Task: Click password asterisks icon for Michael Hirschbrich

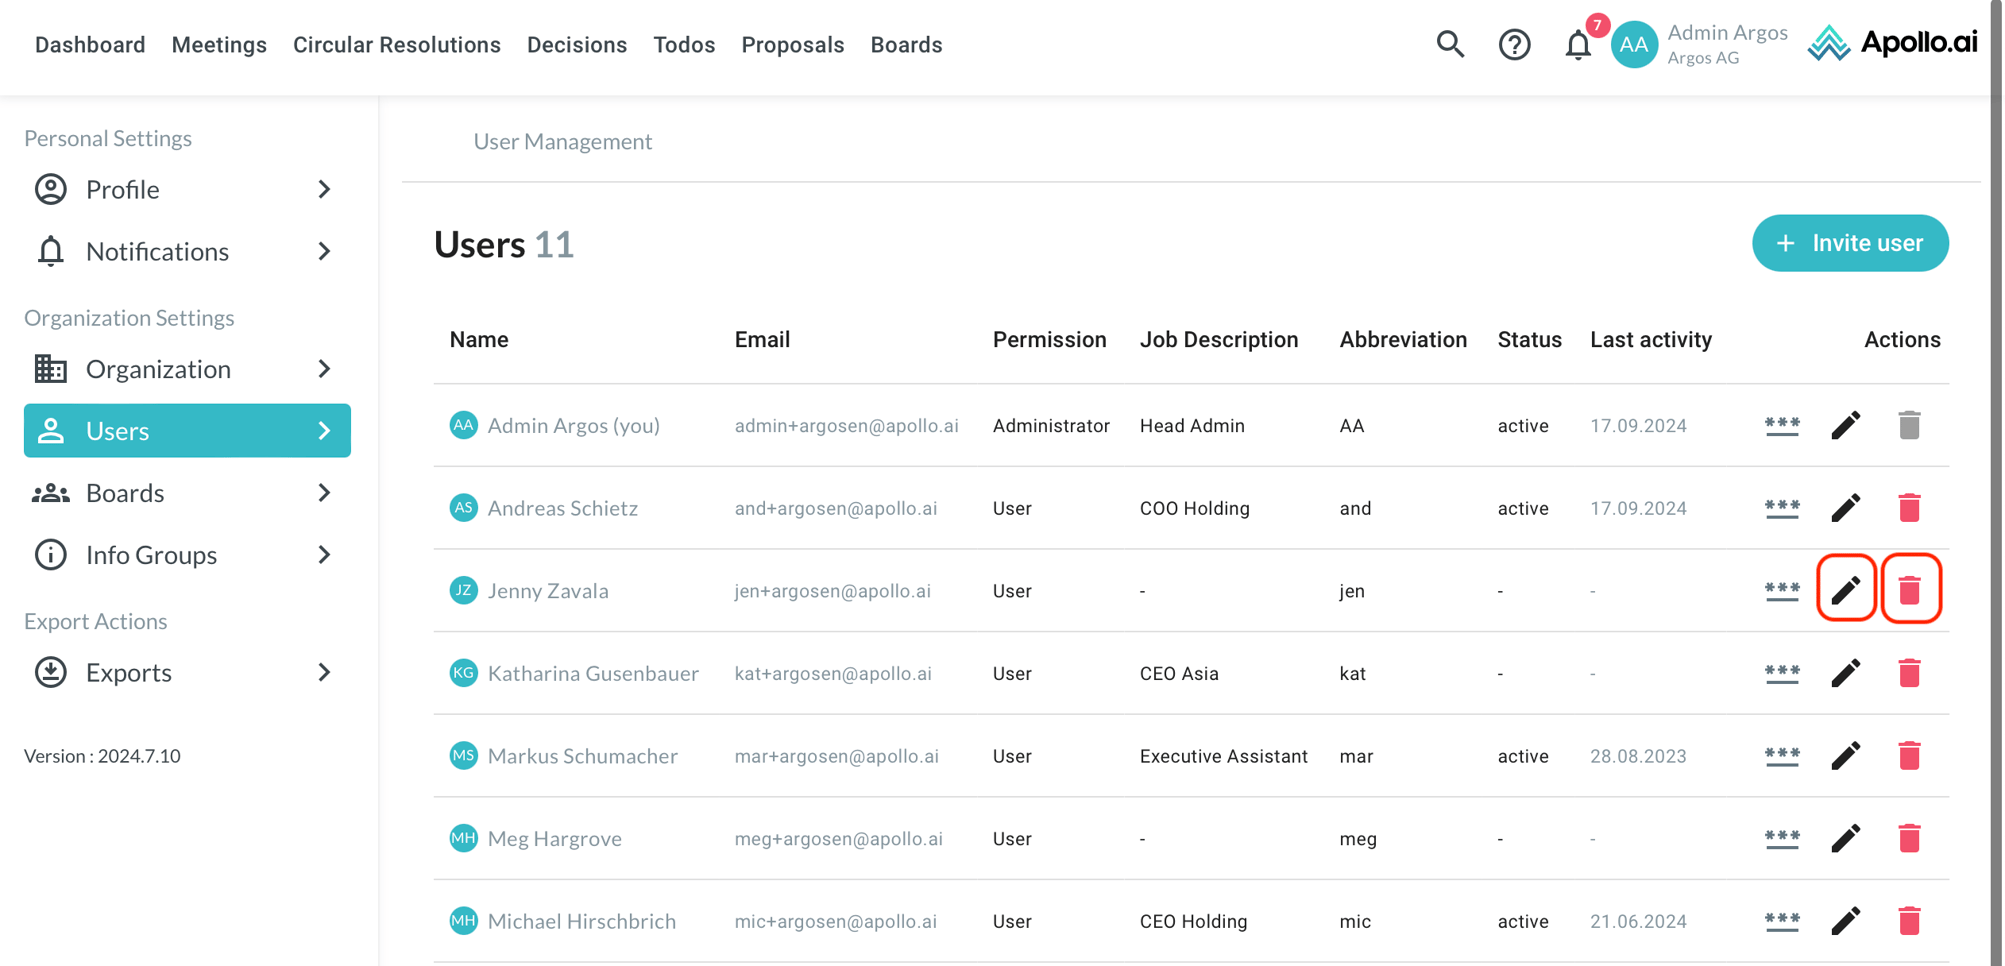Action: pyautogui.click(x=1782, y=921)
